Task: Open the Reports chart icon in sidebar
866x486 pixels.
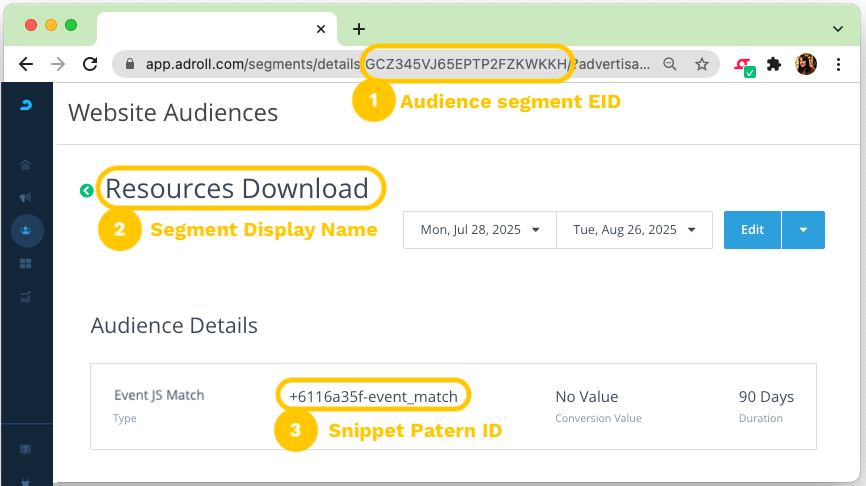Action: [x=26, y=296]
